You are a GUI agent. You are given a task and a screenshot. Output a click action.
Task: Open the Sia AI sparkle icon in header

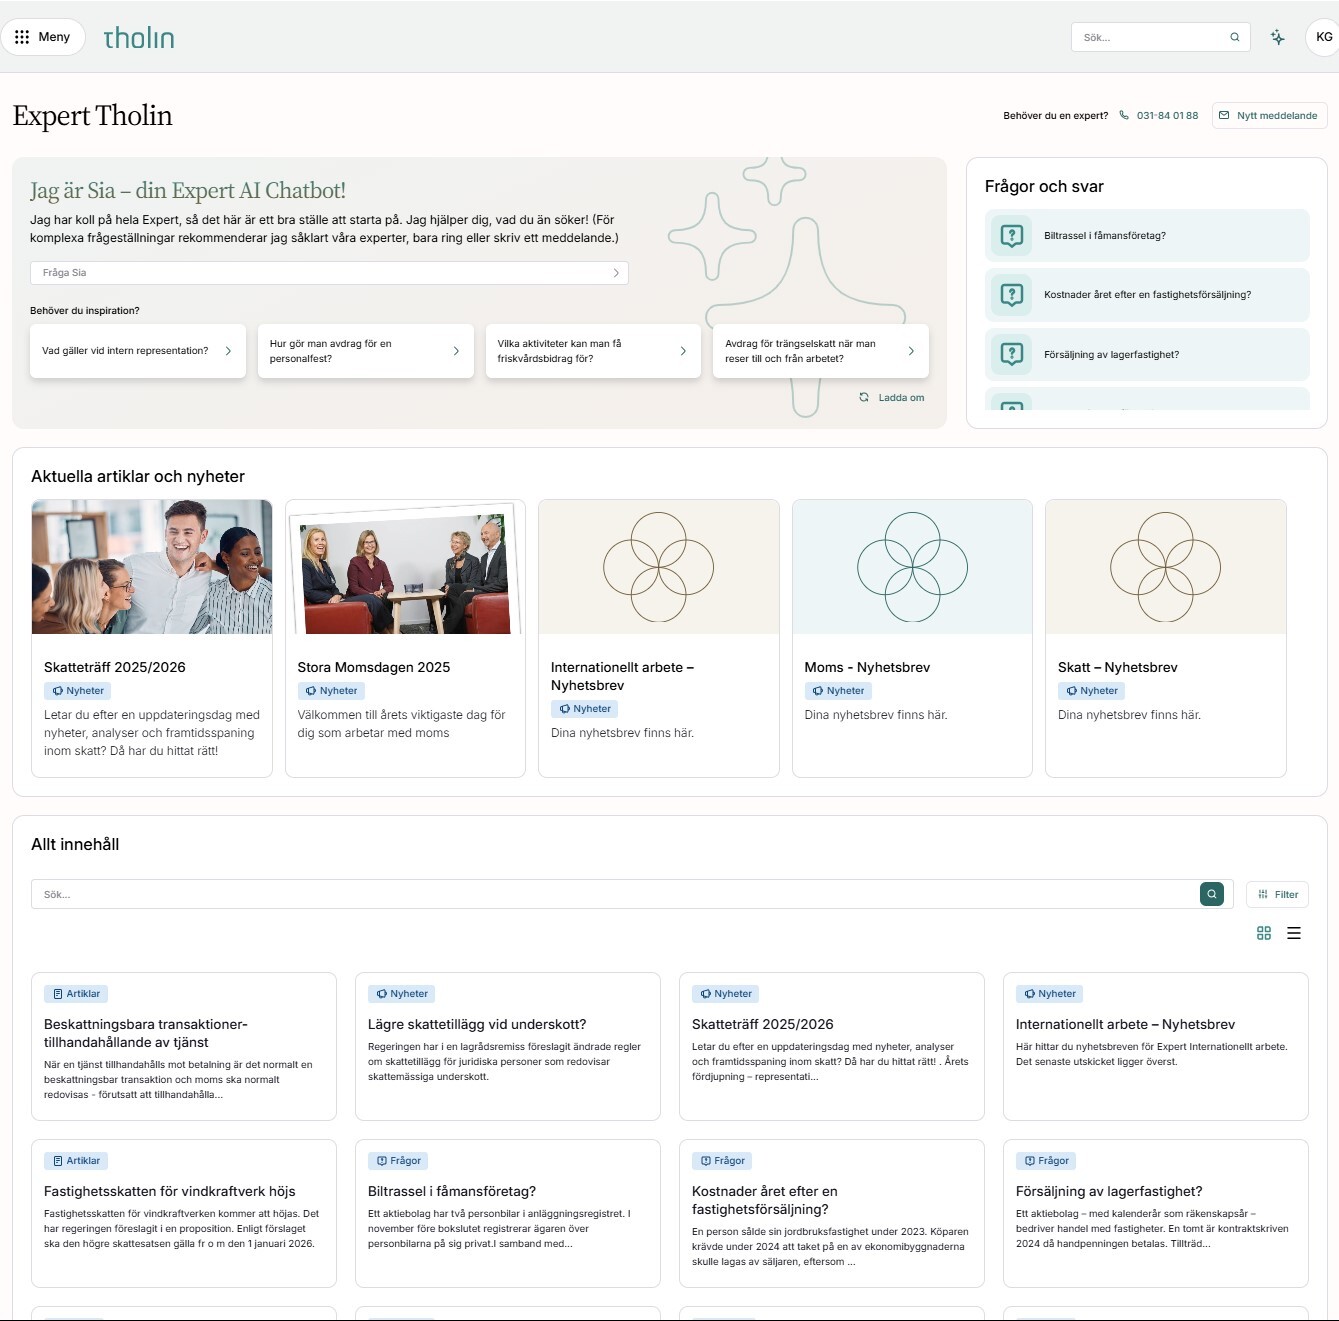click(1277, 36)
